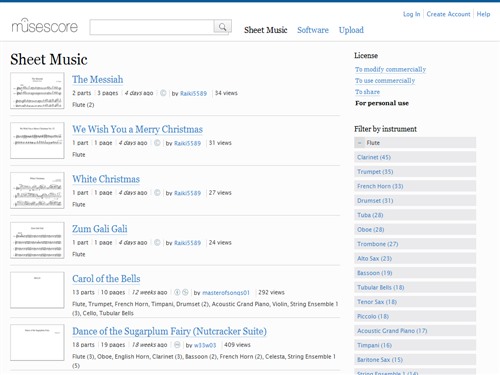Click author Raiki5589 on Zum Gali Gali row
This screenshot has width=500, height=375.
point(187,243)
